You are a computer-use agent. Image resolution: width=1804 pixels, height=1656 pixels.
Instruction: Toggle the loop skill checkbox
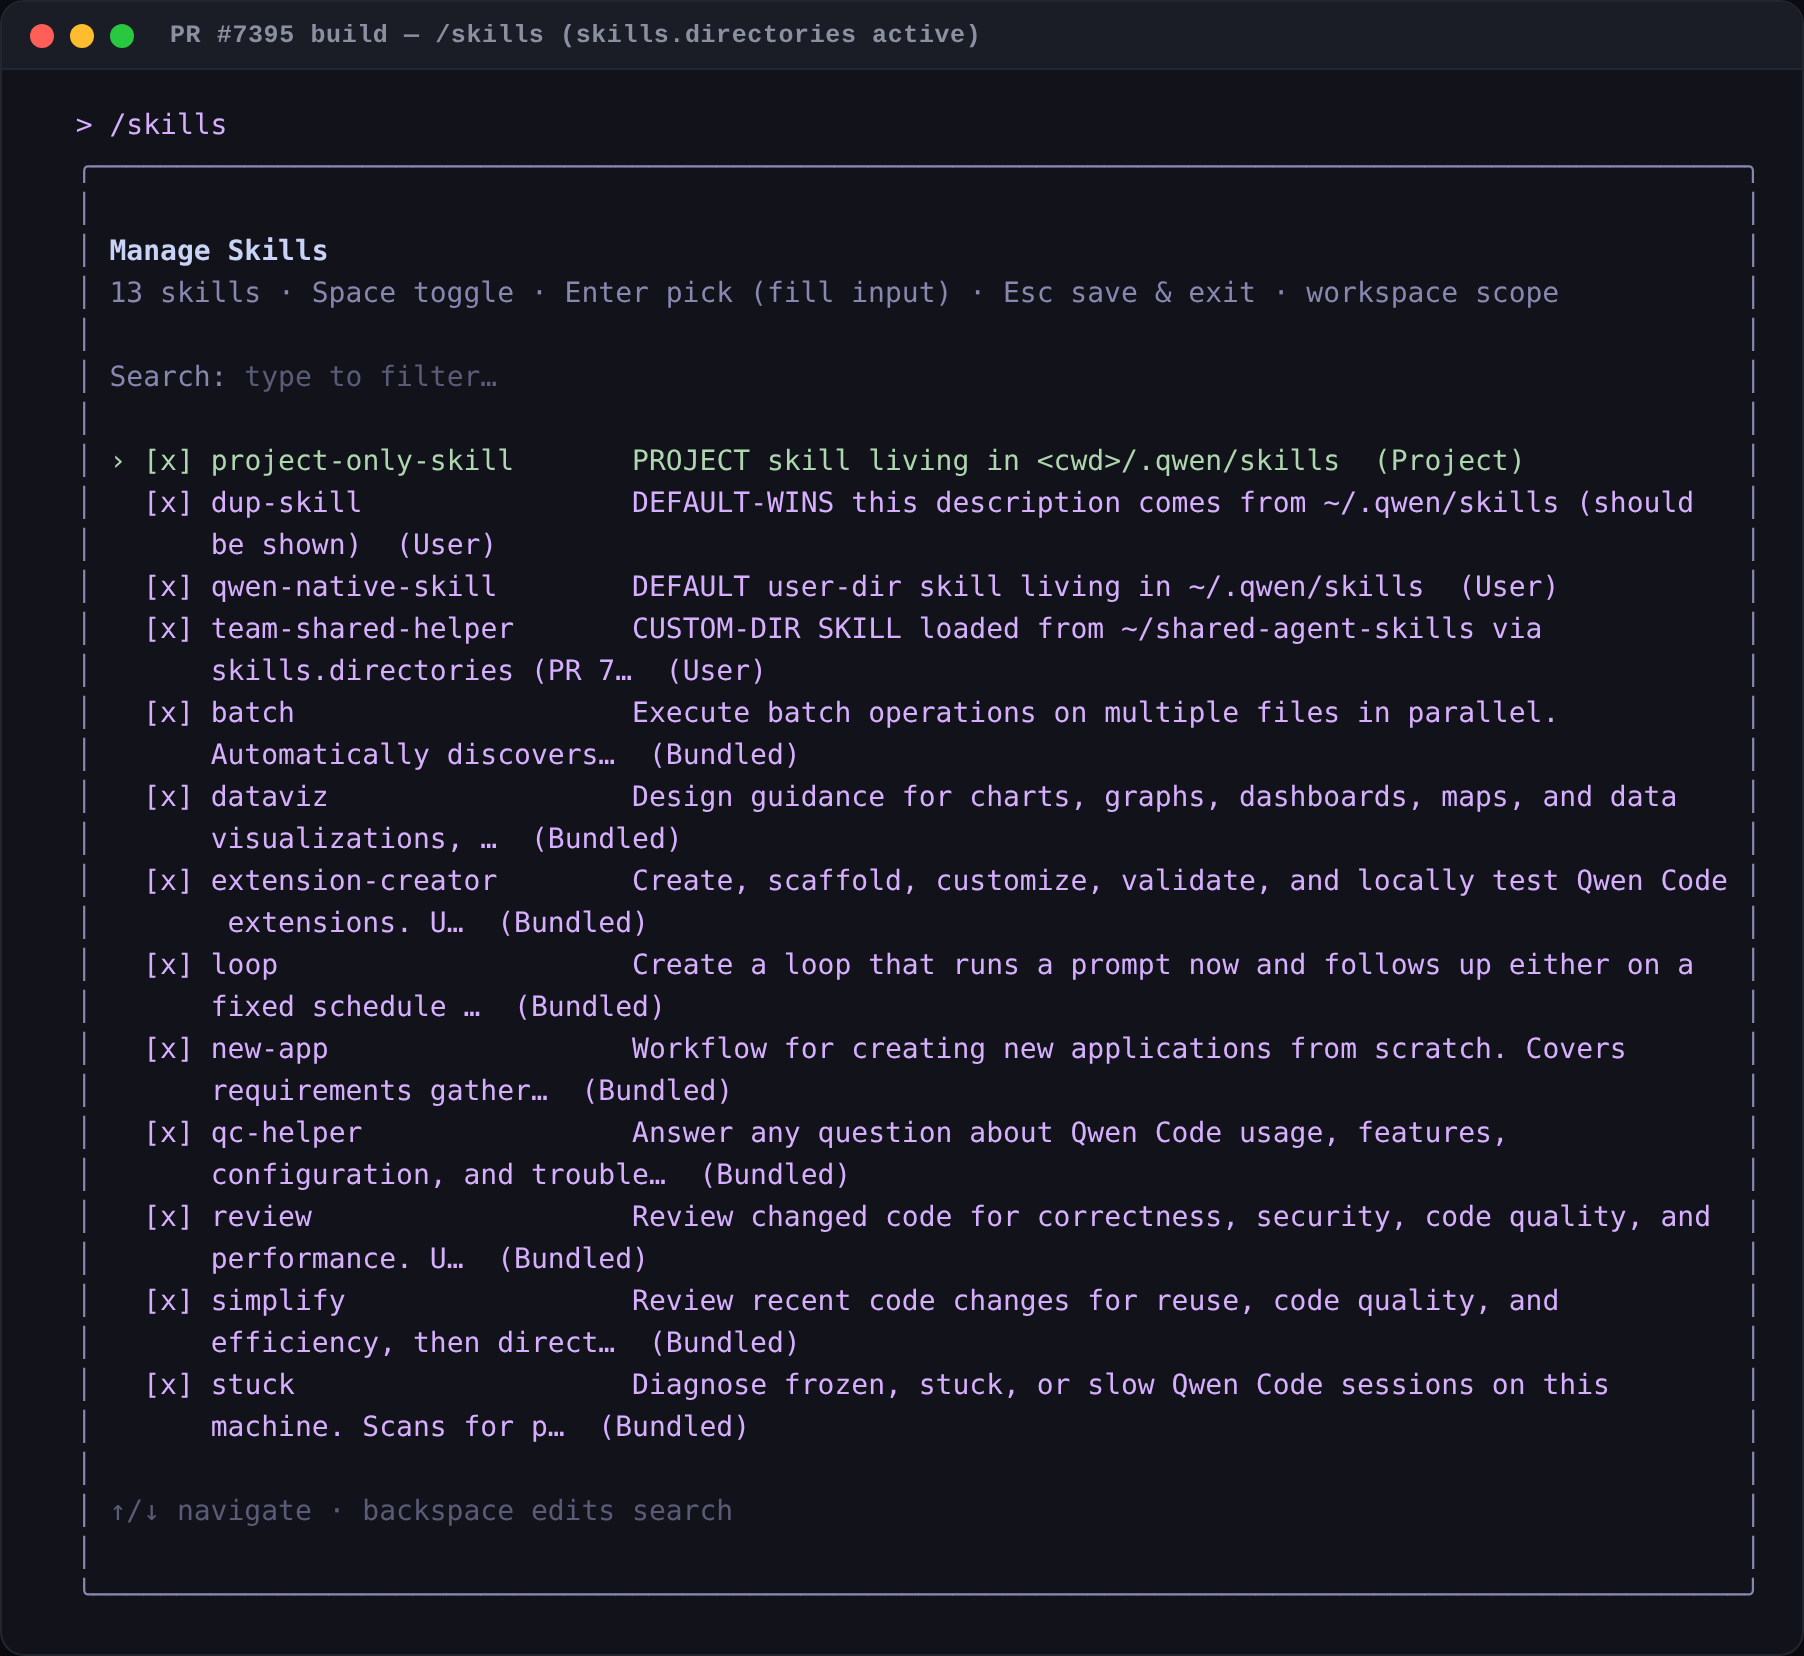[x=168, y=965]
